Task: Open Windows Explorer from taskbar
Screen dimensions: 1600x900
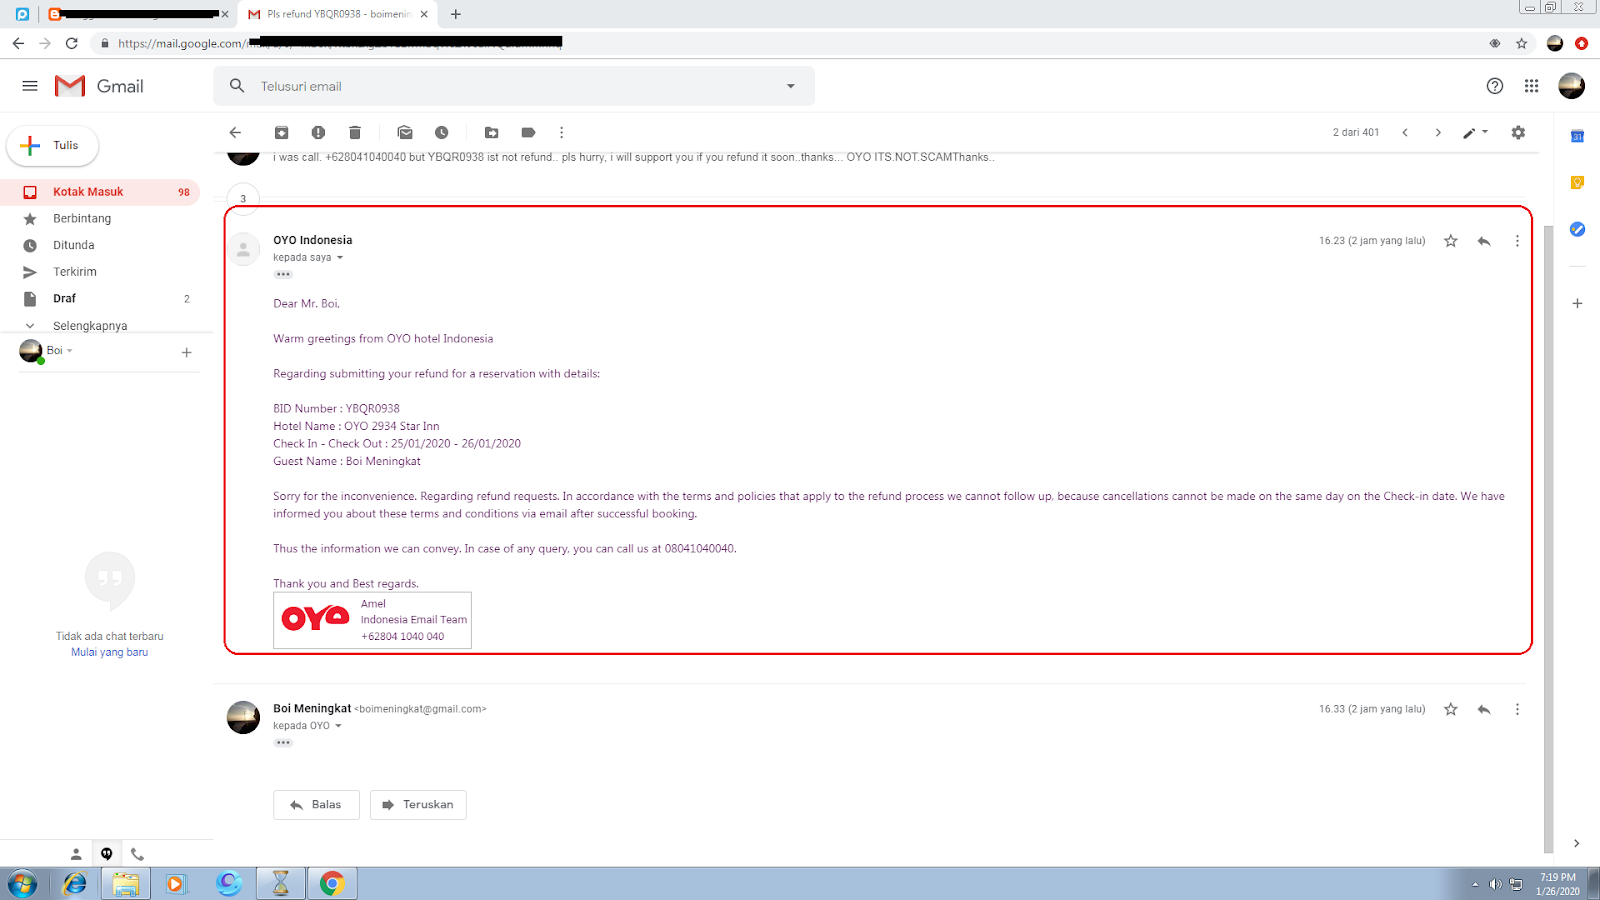Action: 126,884
